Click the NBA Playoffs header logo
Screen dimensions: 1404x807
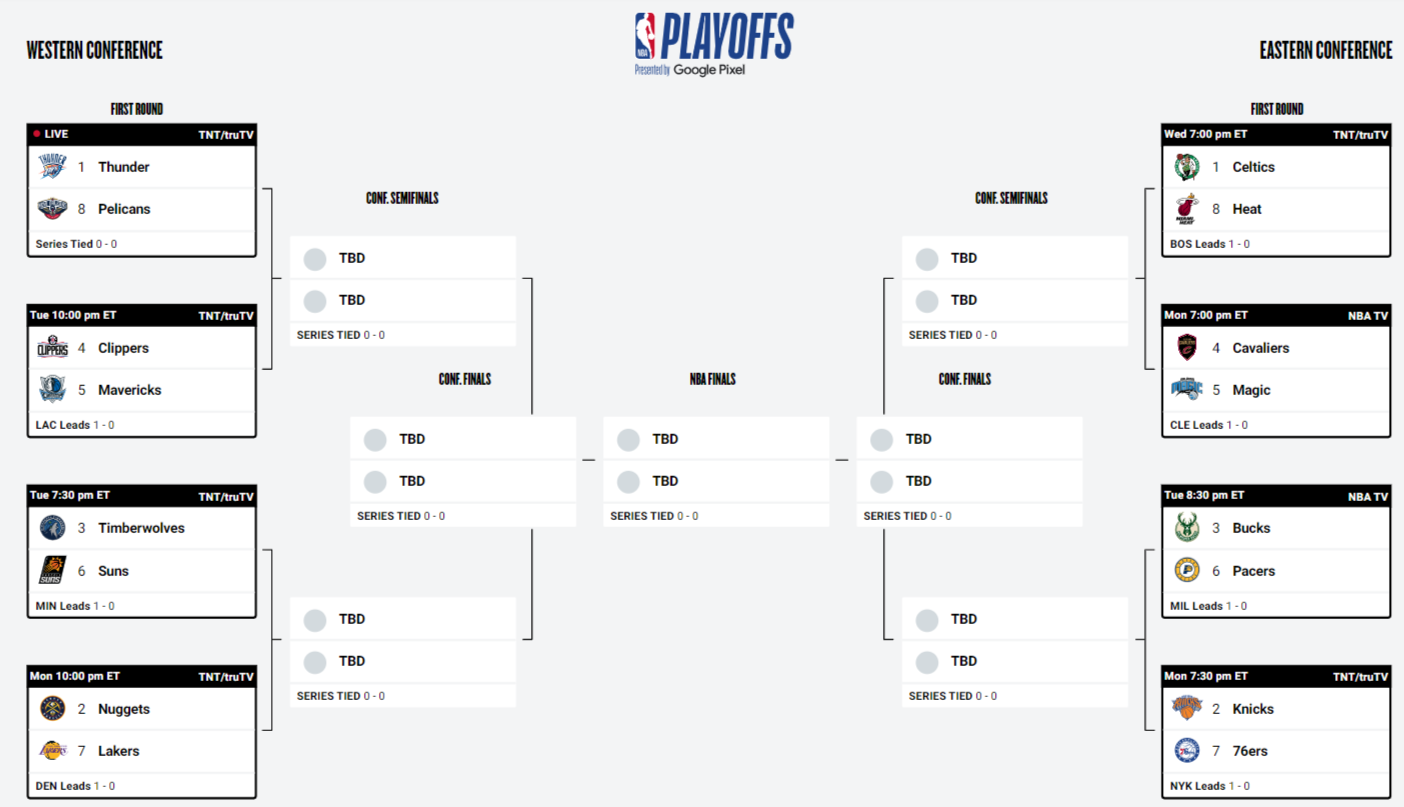tap(714, 44)
